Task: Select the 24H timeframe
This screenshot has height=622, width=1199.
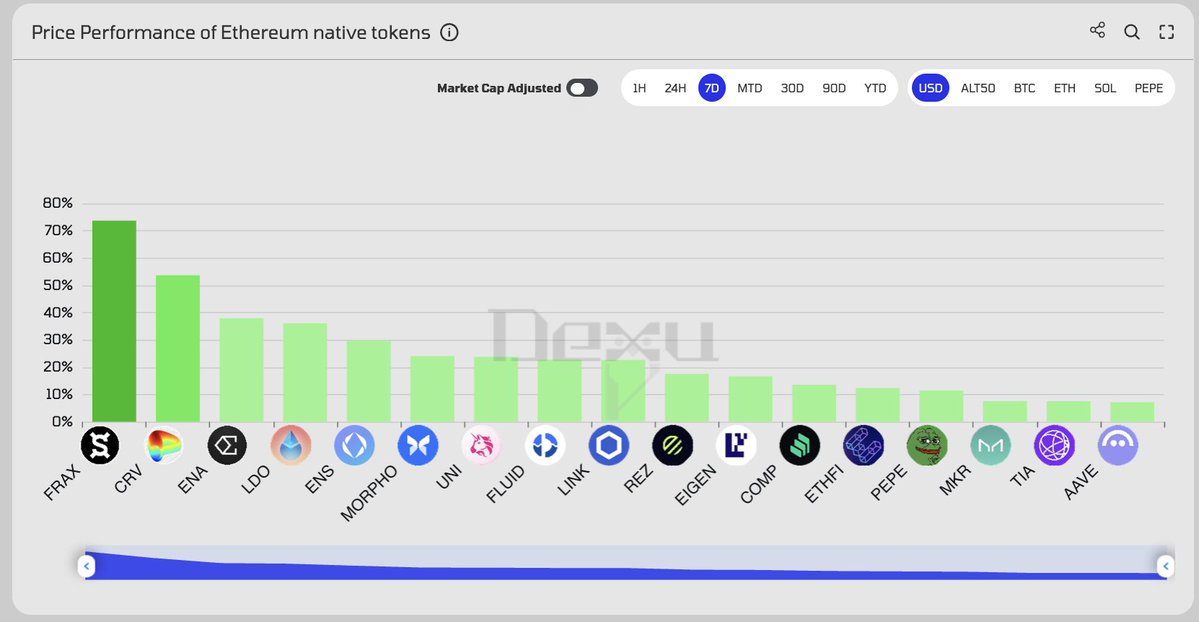Action: click(675, 88)
